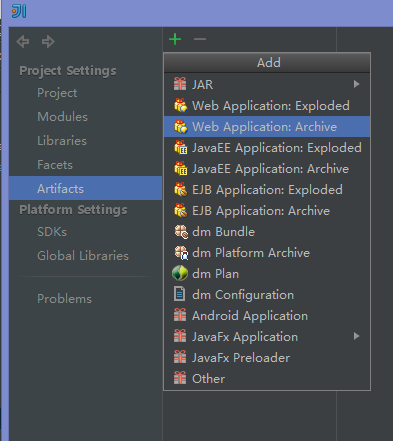This screenshot has width=393, height=441.
Task: Click the green plus Add artifact icon
Action: 175,39
